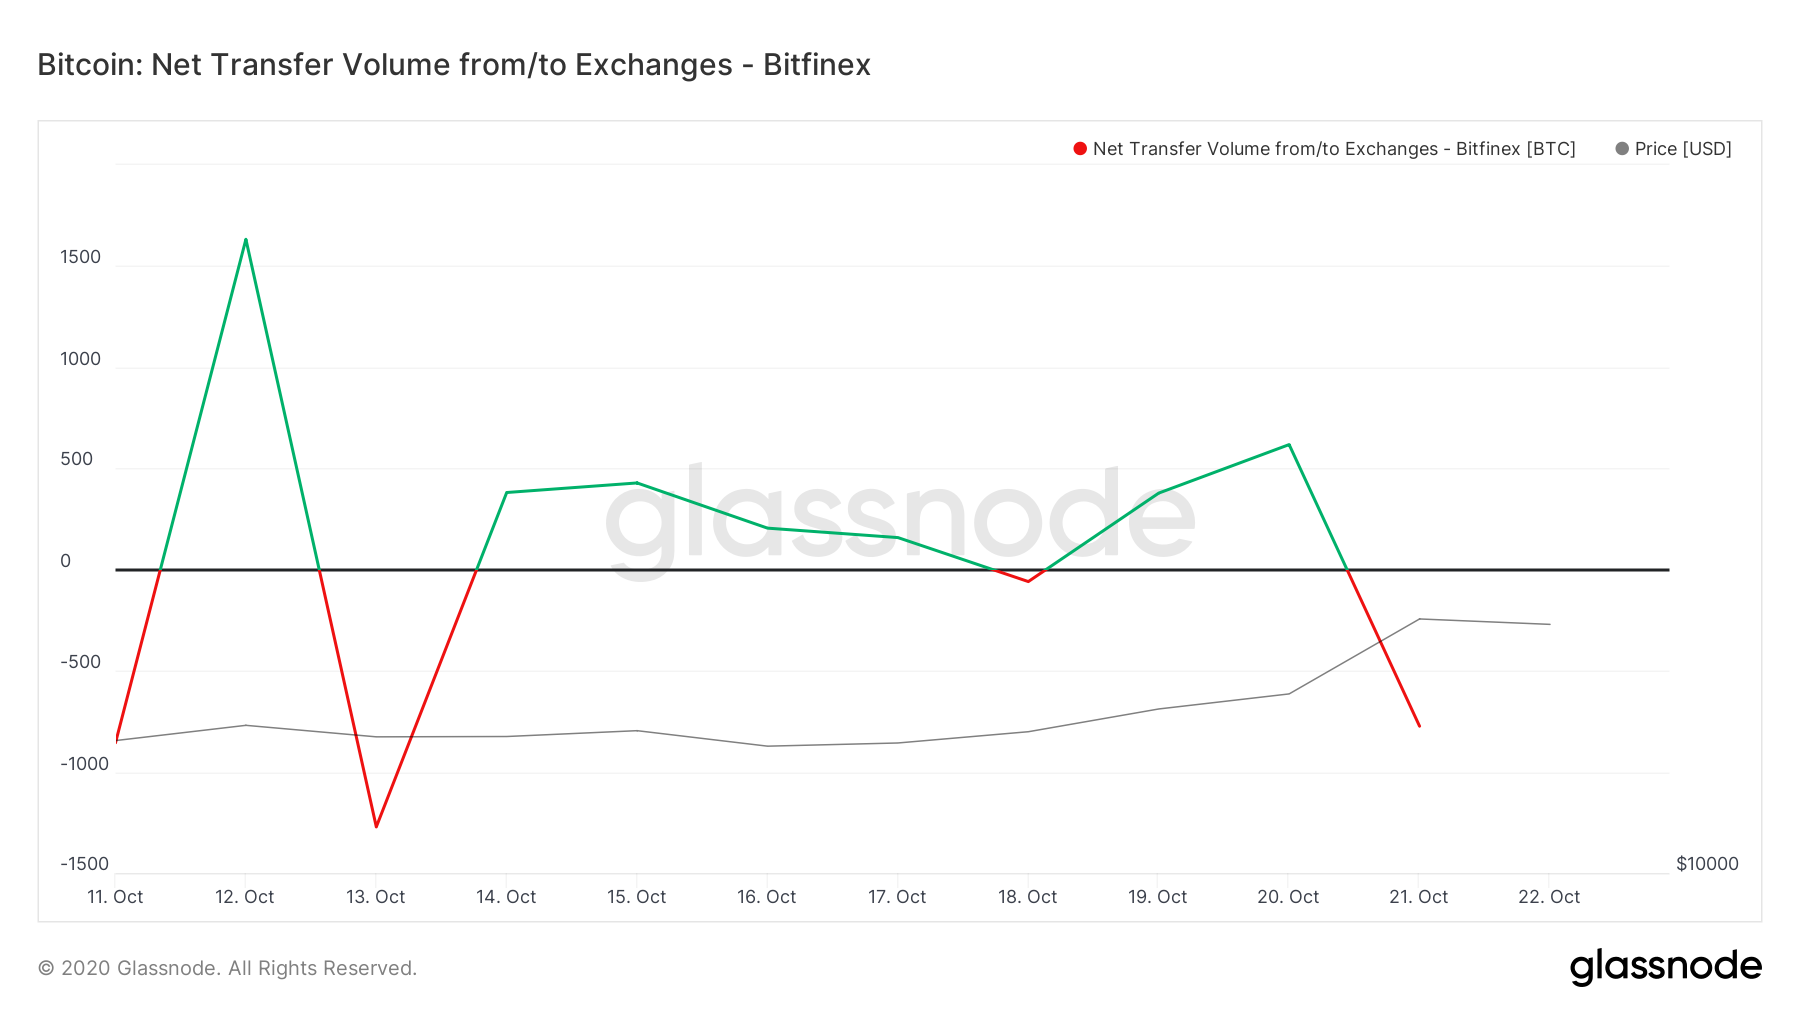Select the 20. Oct green peak point
Screen dimensions: 1800x1013
[1289, 444]
